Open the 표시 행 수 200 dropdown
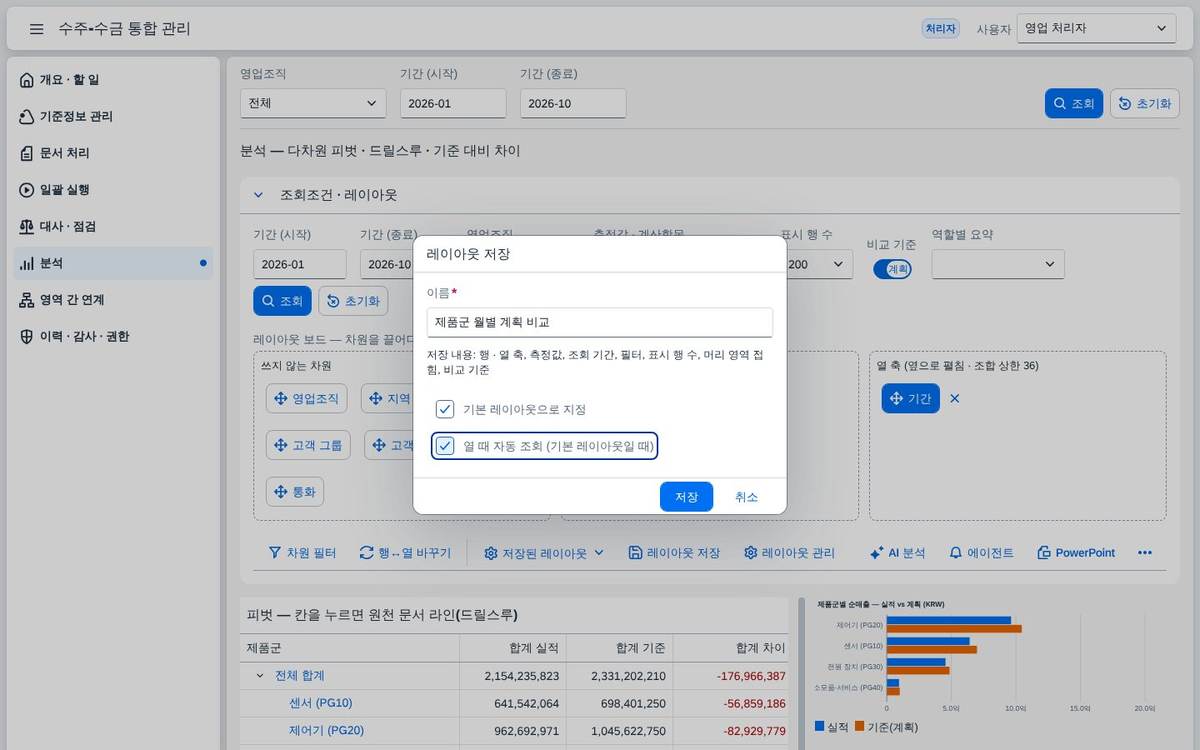1200x750 pixels. point(820,264)
